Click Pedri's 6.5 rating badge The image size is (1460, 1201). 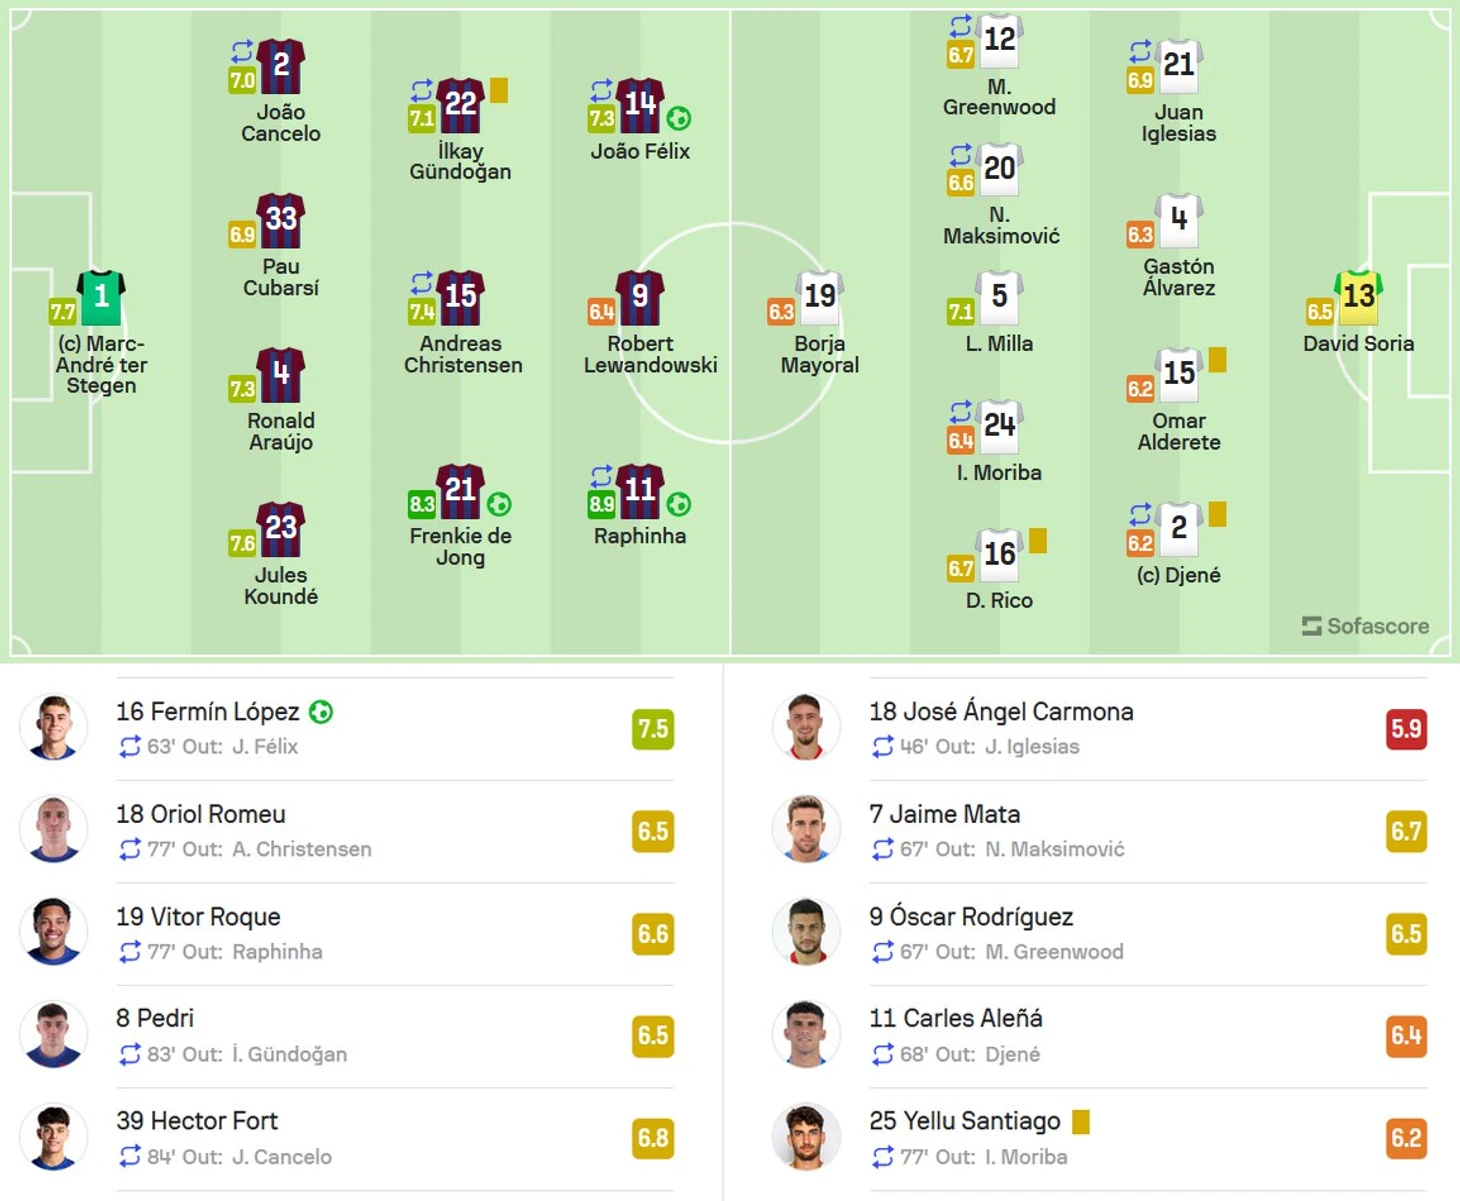pyautogui.click(x=653, y=1035)
